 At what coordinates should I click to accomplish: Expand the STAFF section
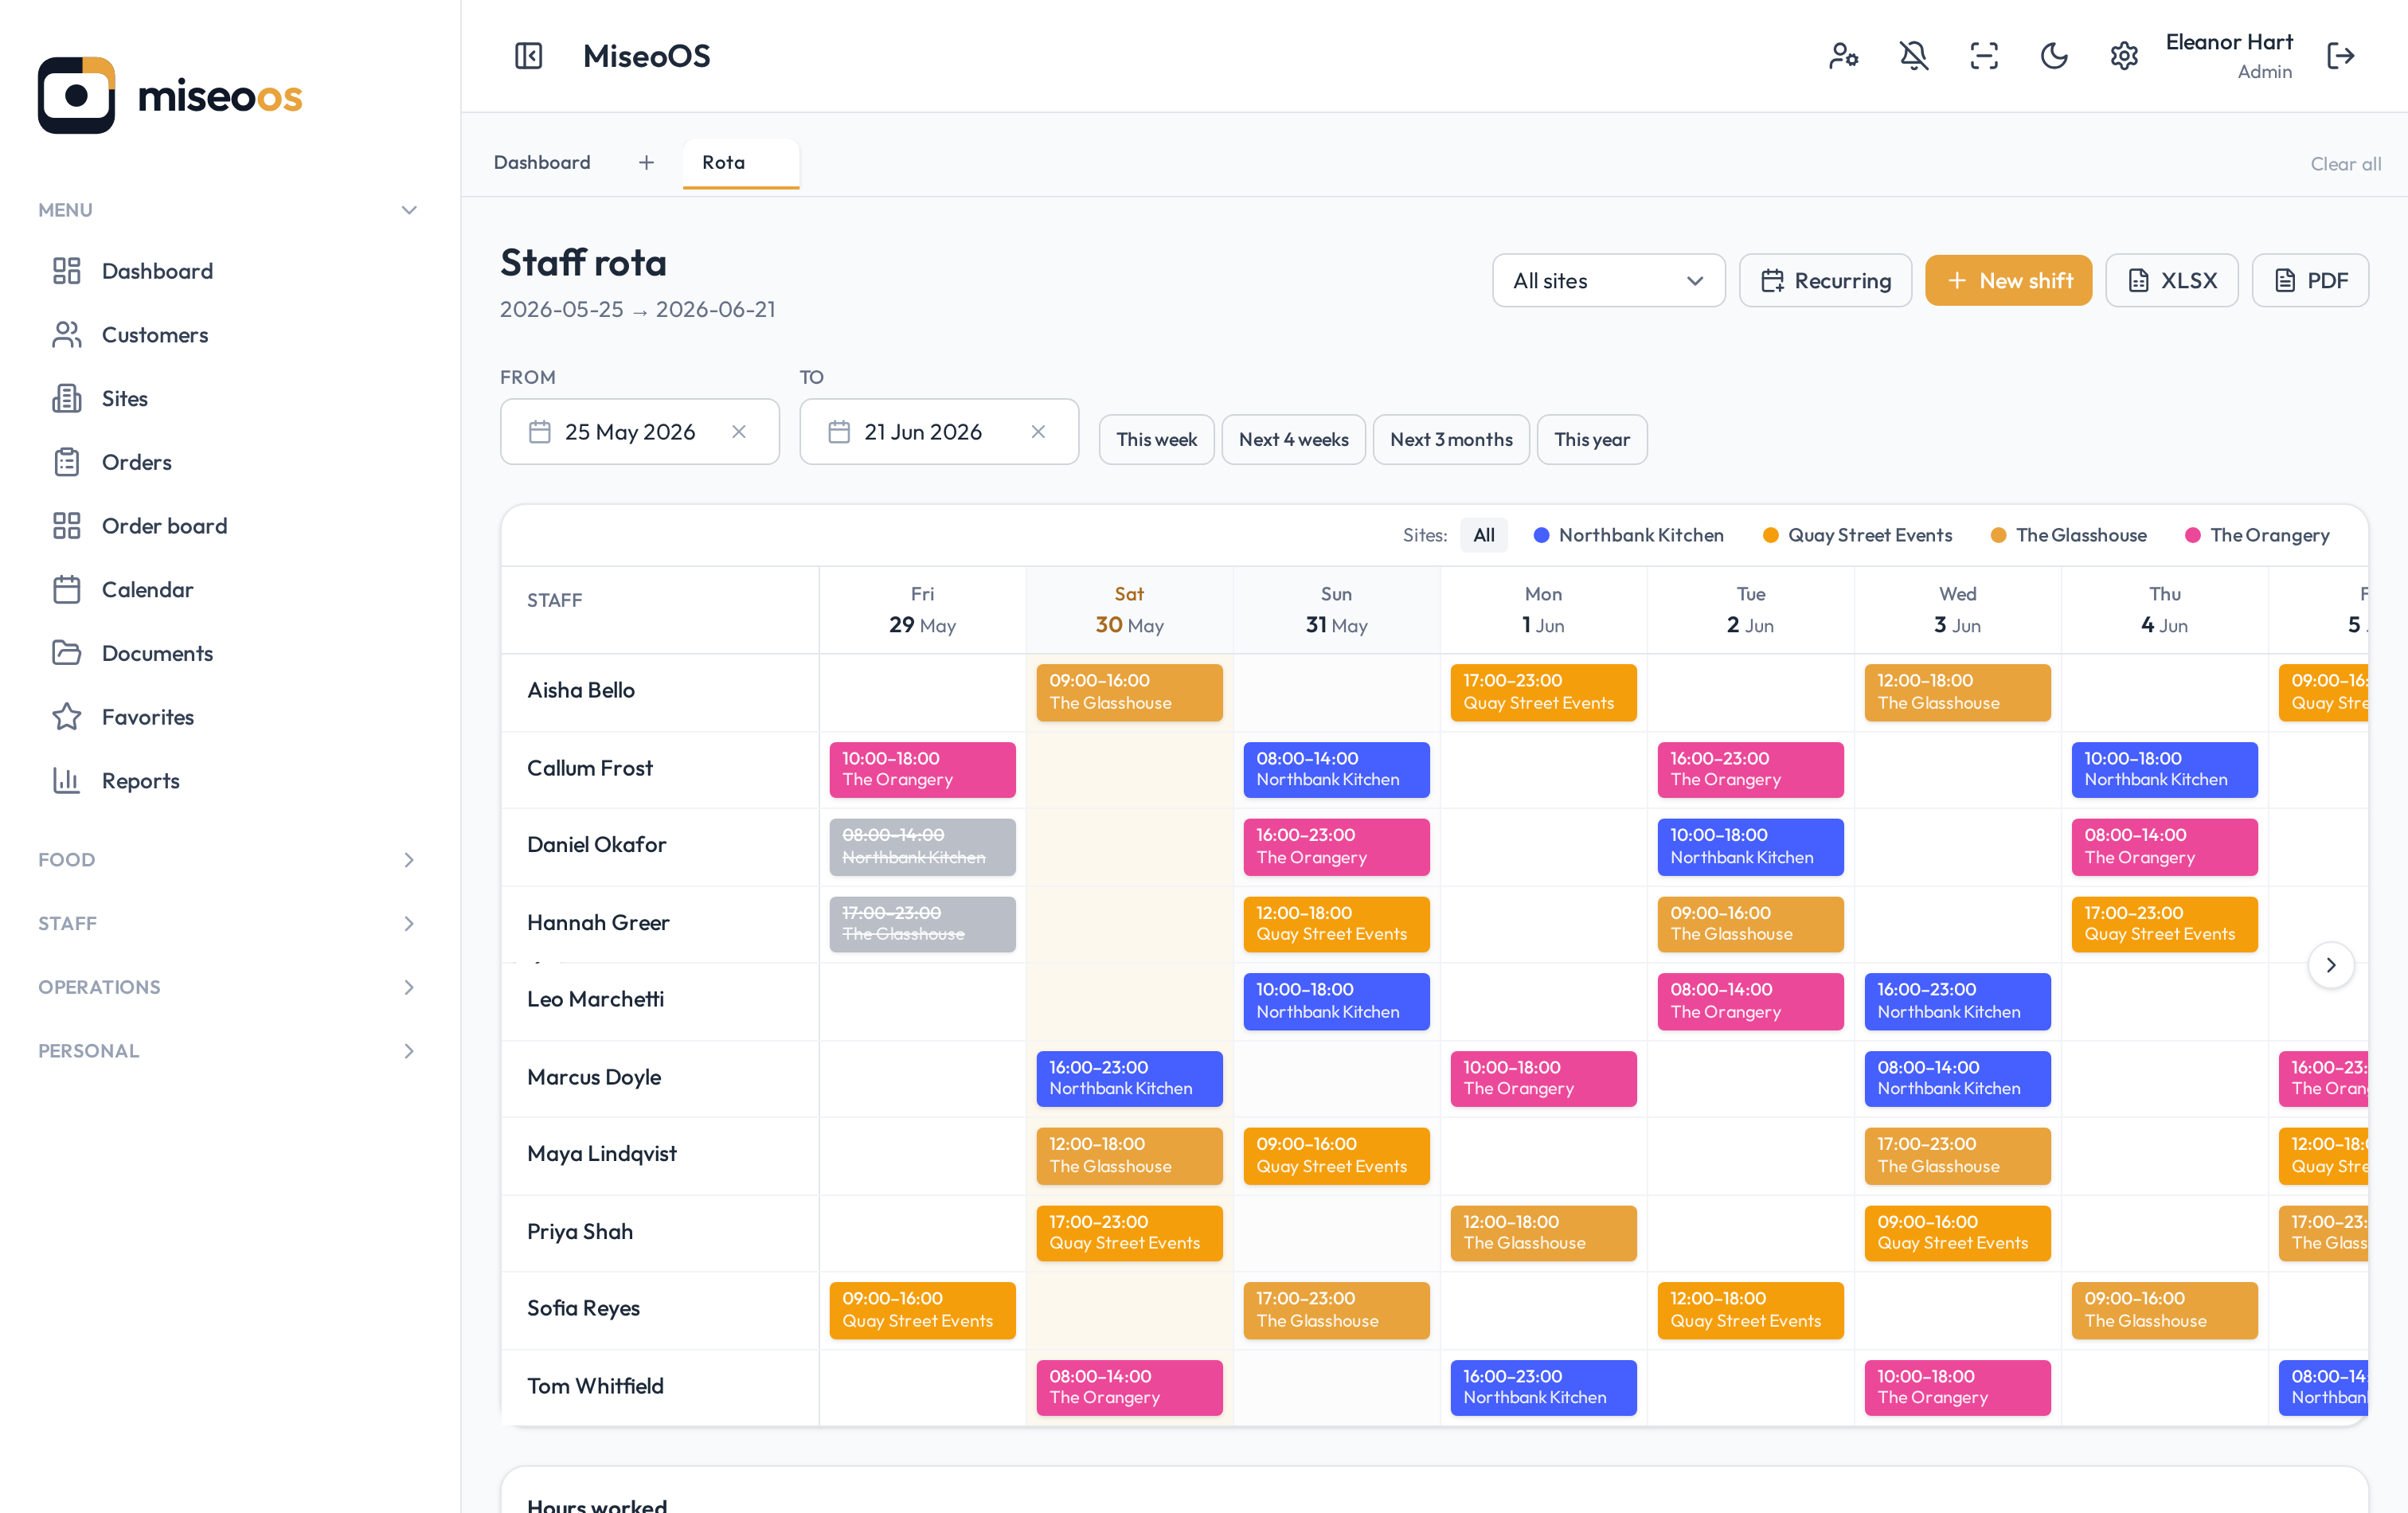[228, 923]
